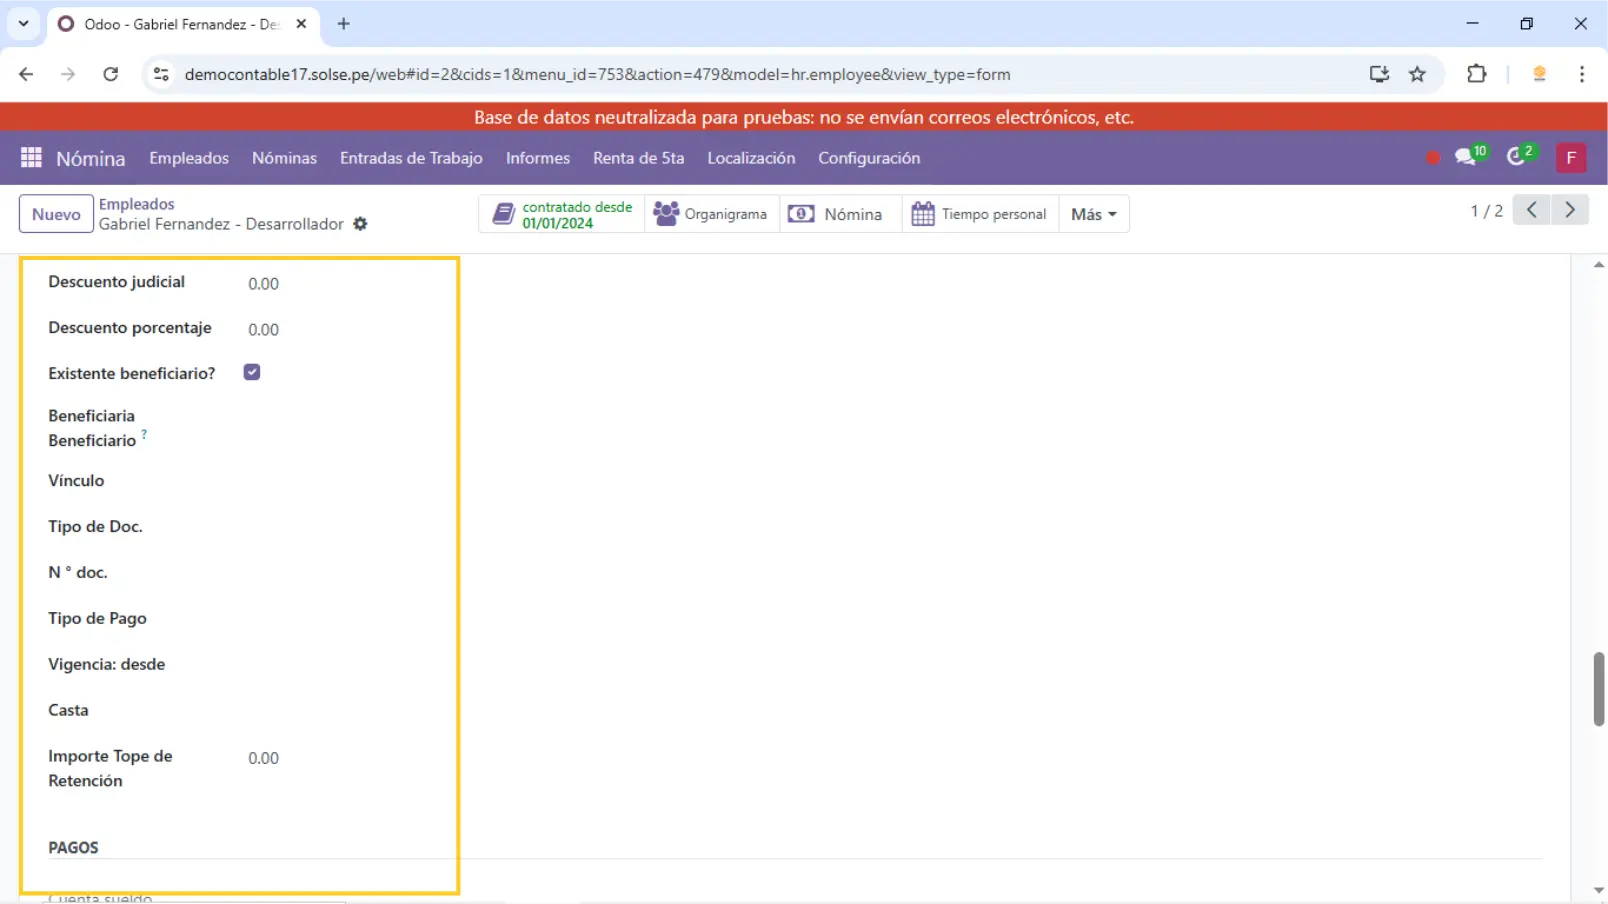Go to previous employee record arrow
Screen dimensions: 1608x904
click(x=1531, y=210)
